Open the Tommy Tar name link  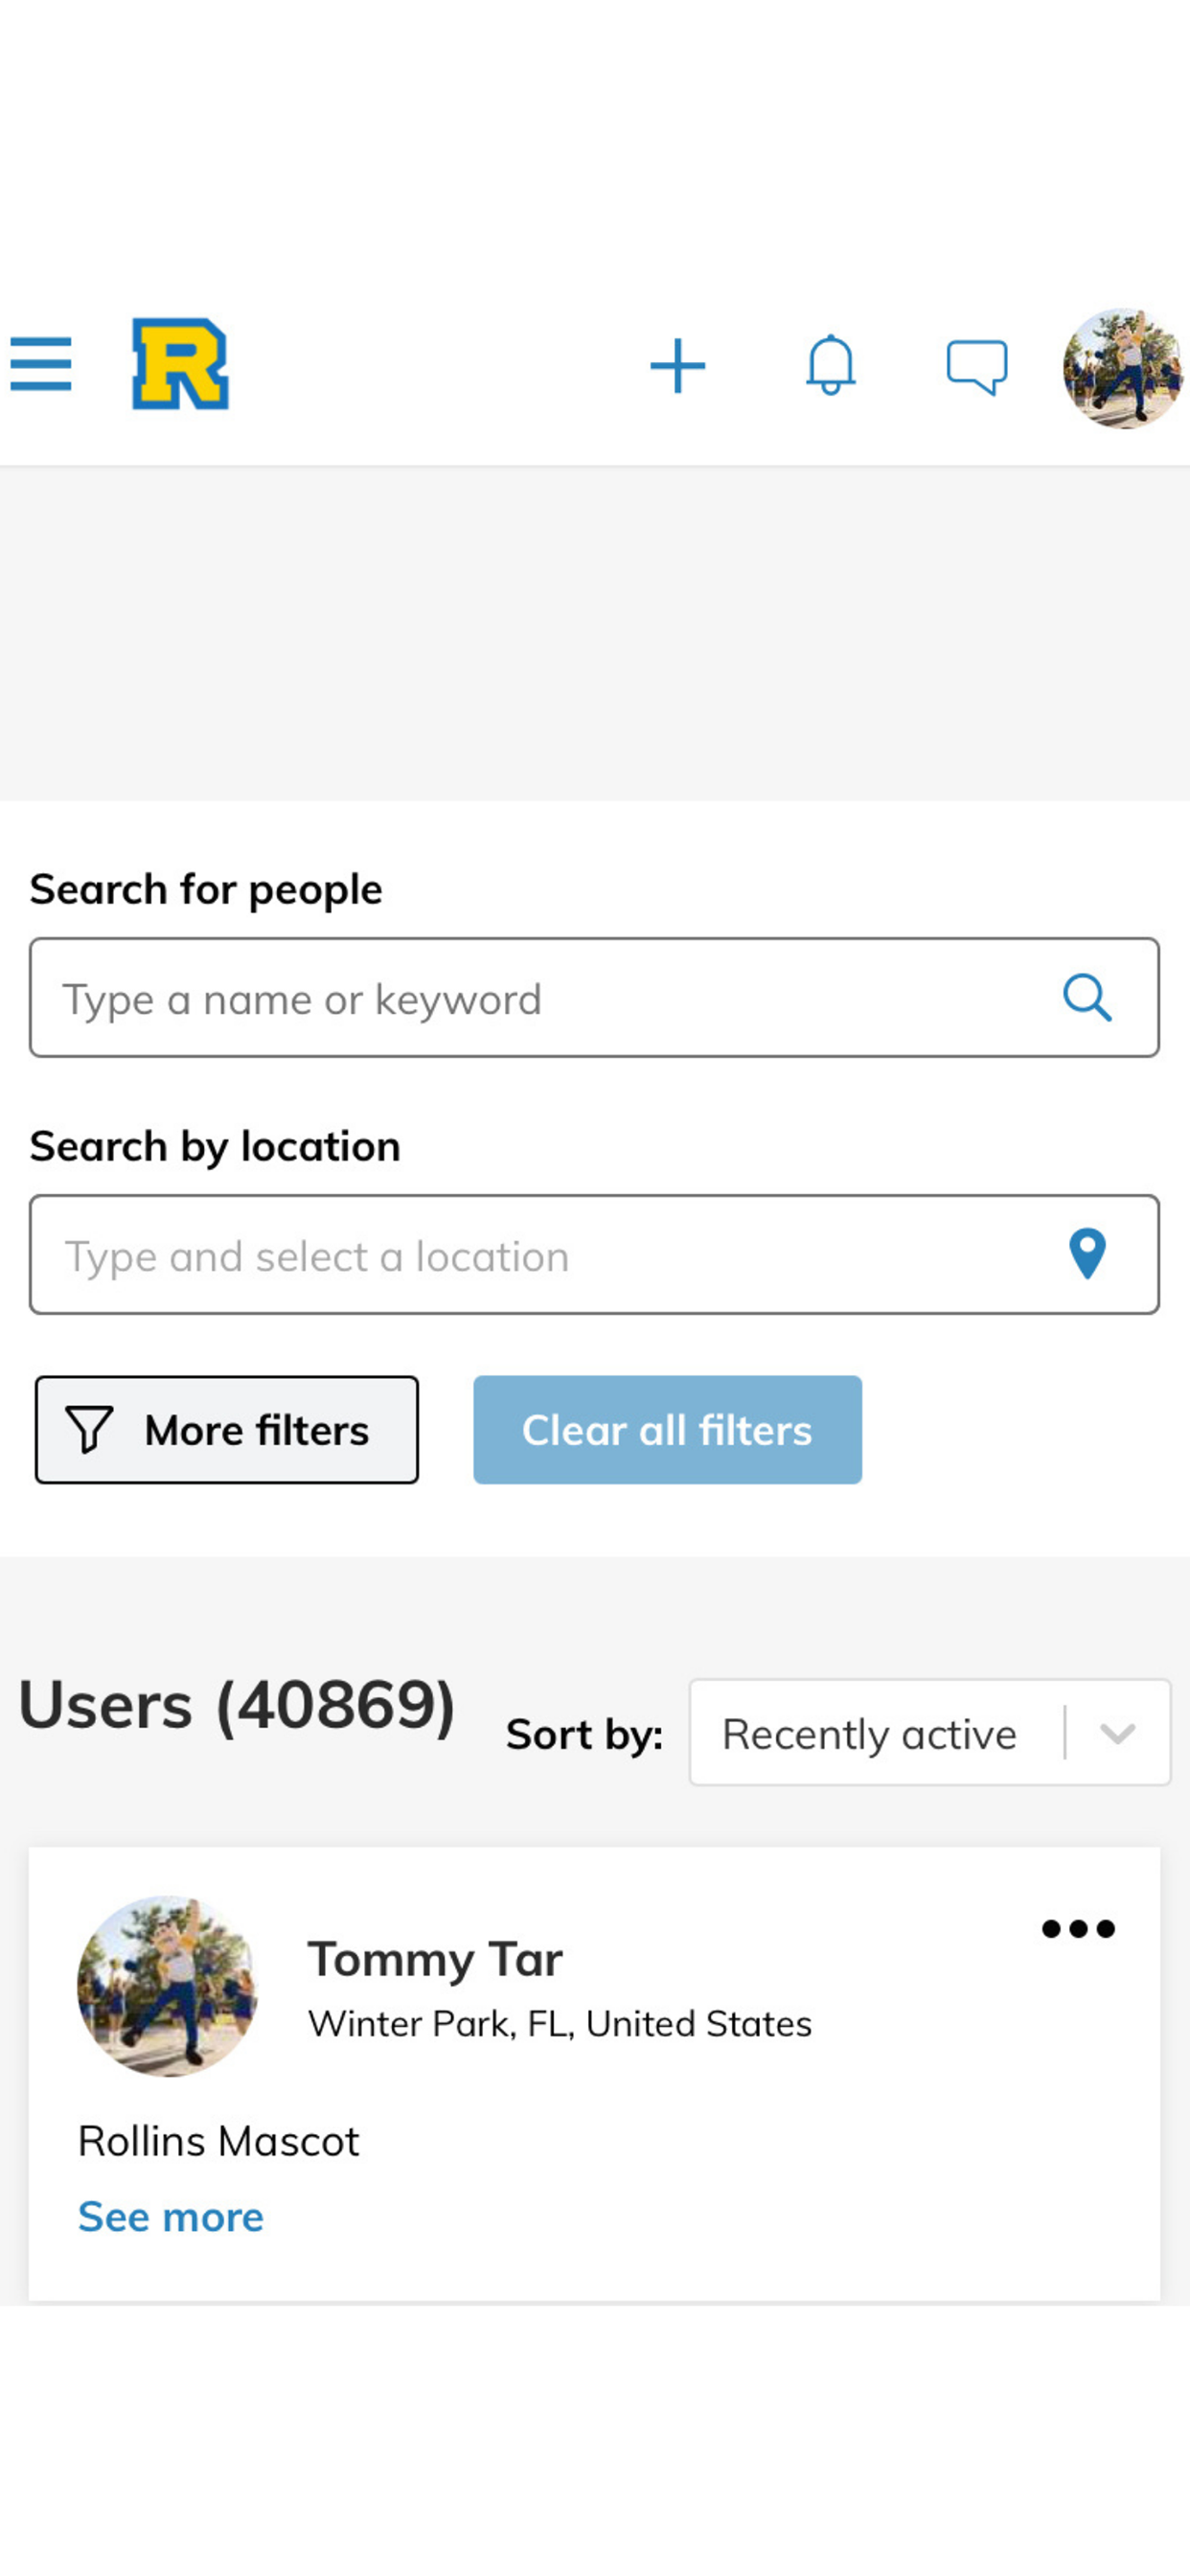[x=435, y=1958]
